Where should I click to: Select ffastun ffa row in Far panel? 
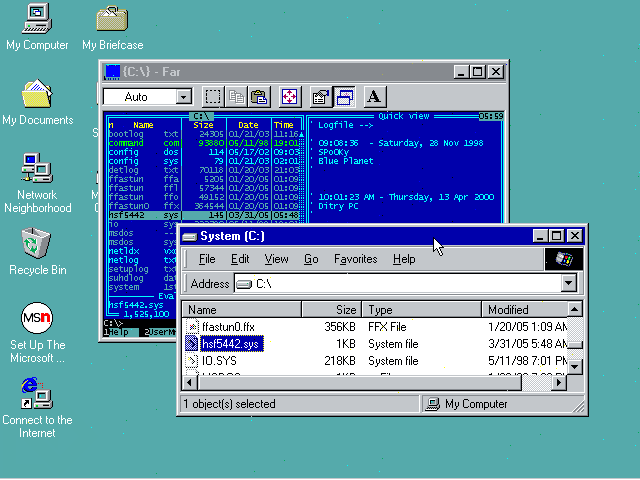point(206,179)
